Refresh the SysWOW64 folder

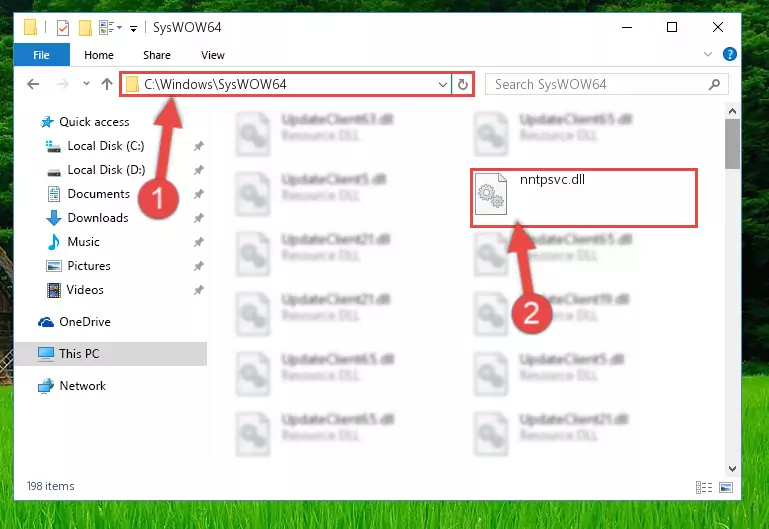(462, 84)
